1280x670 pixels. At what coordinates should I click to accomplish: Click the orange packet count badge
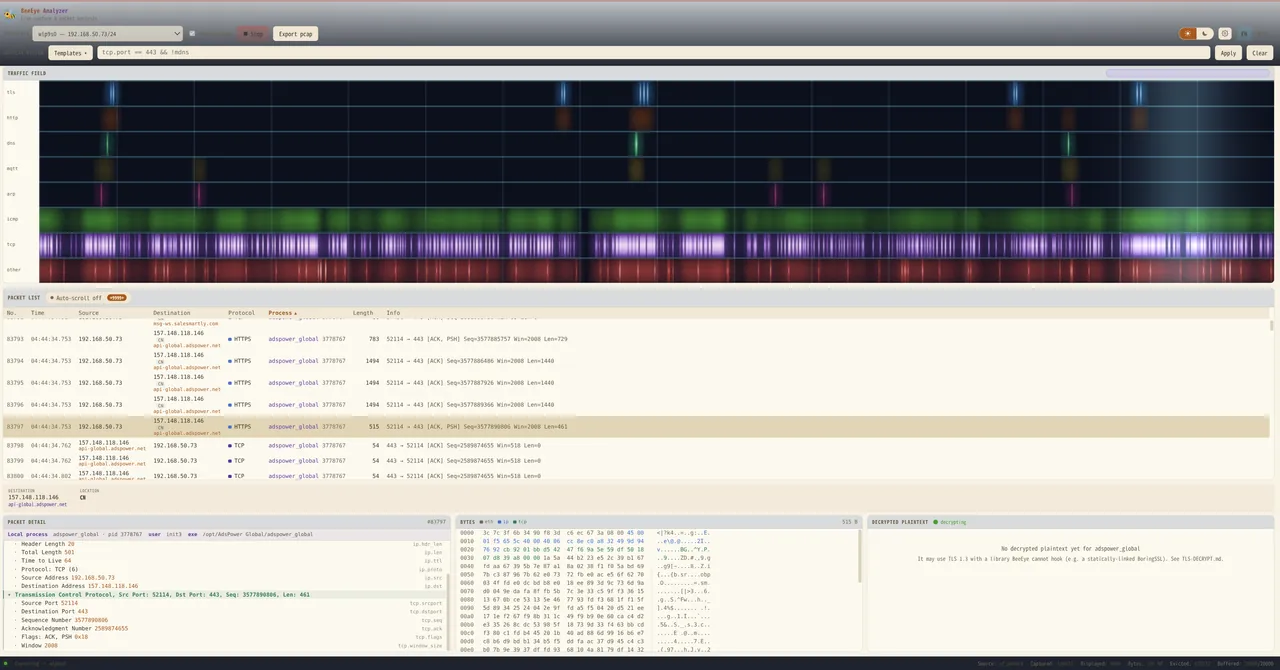pos(117,298)
